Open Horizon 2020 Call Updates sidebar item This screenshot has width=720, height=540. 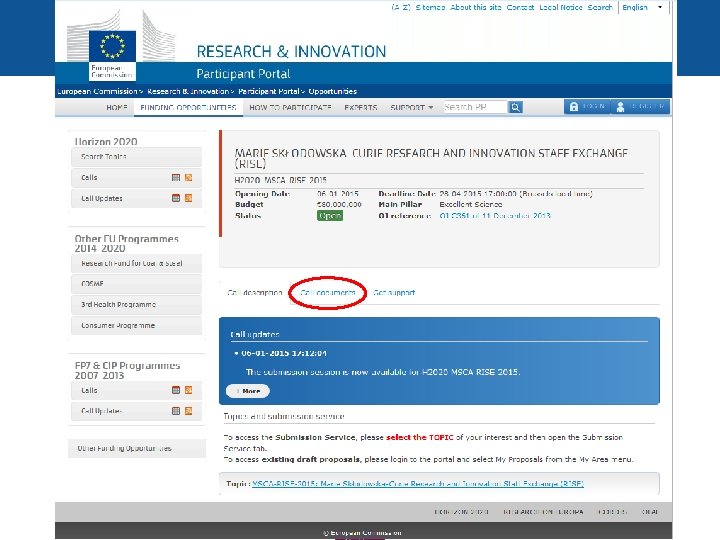pyautogui.click(x=136, y=198)
